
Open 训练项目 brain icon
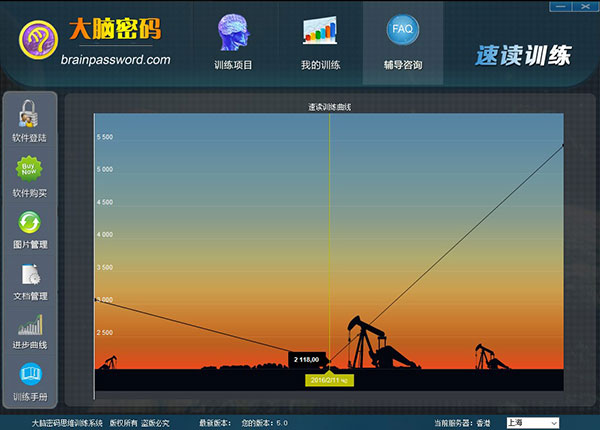tap(233, 33)
